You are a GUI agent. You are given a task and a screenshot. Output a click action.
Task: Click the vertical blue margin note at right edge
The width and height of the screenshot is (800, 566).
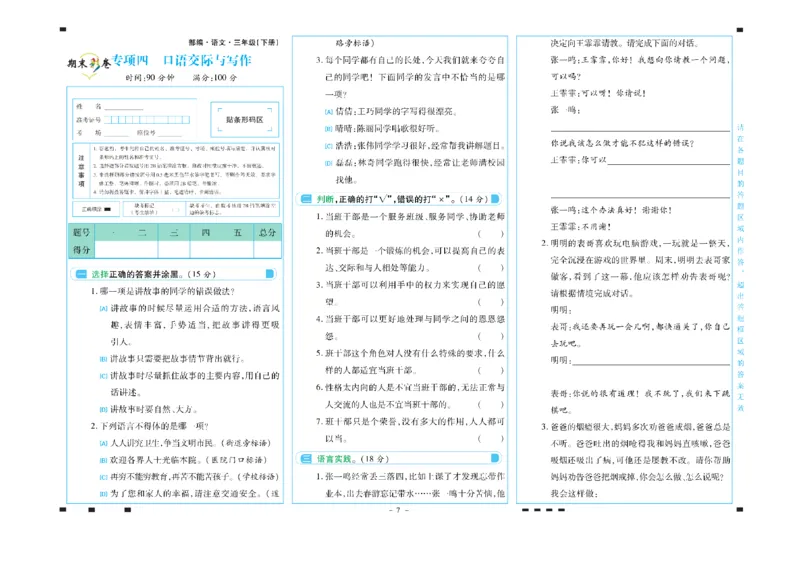(741, 268)
